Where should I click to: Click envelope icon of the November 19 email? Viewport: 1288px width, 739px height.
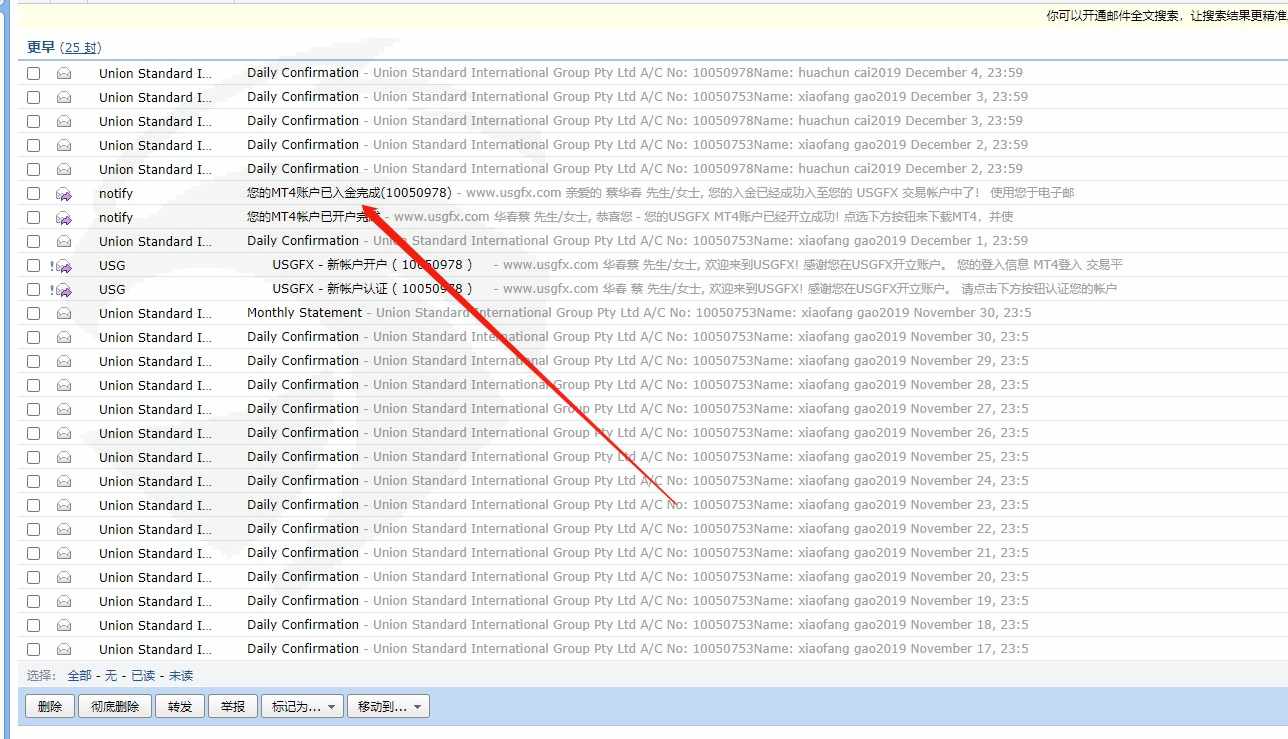(x=64, y=601)
